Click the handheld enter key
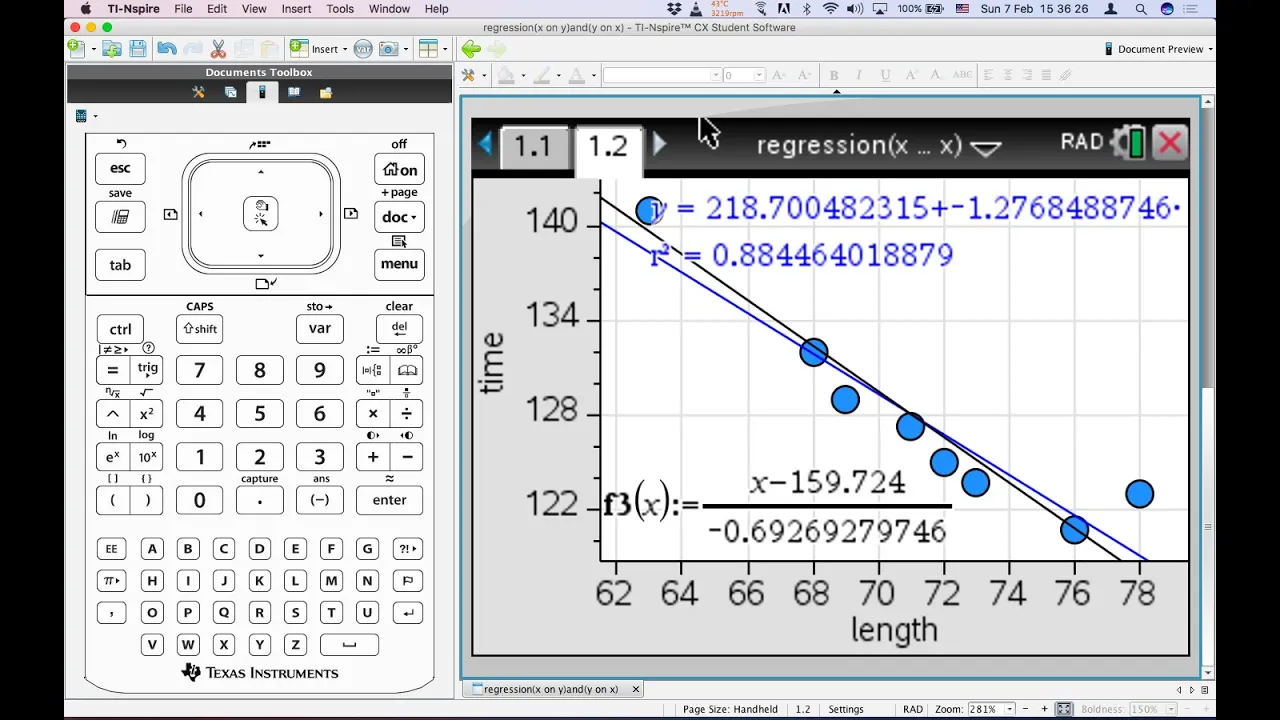The width and height of the screenshot is (1280, 720). coord(390,500)
